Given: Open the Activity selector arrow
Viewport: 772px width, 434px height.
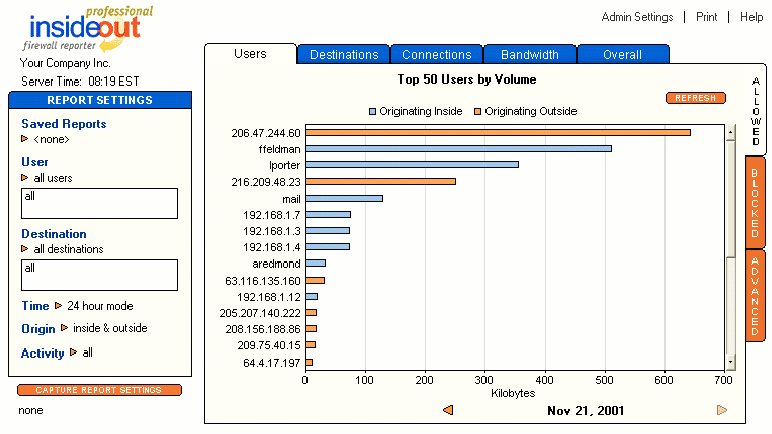Looking at the screenshot, I should [x=74, y=353].
